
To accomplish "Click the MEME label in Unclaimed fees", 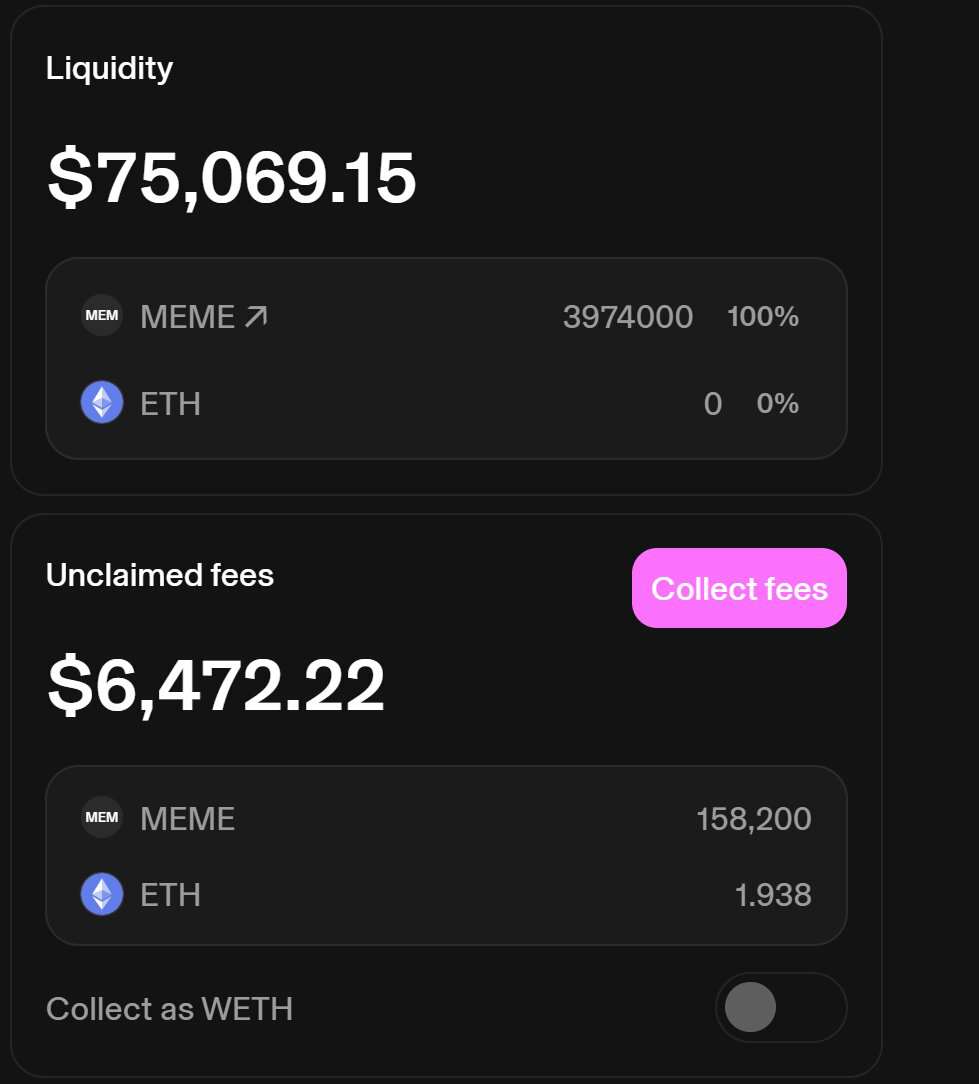I will [187, 819].
